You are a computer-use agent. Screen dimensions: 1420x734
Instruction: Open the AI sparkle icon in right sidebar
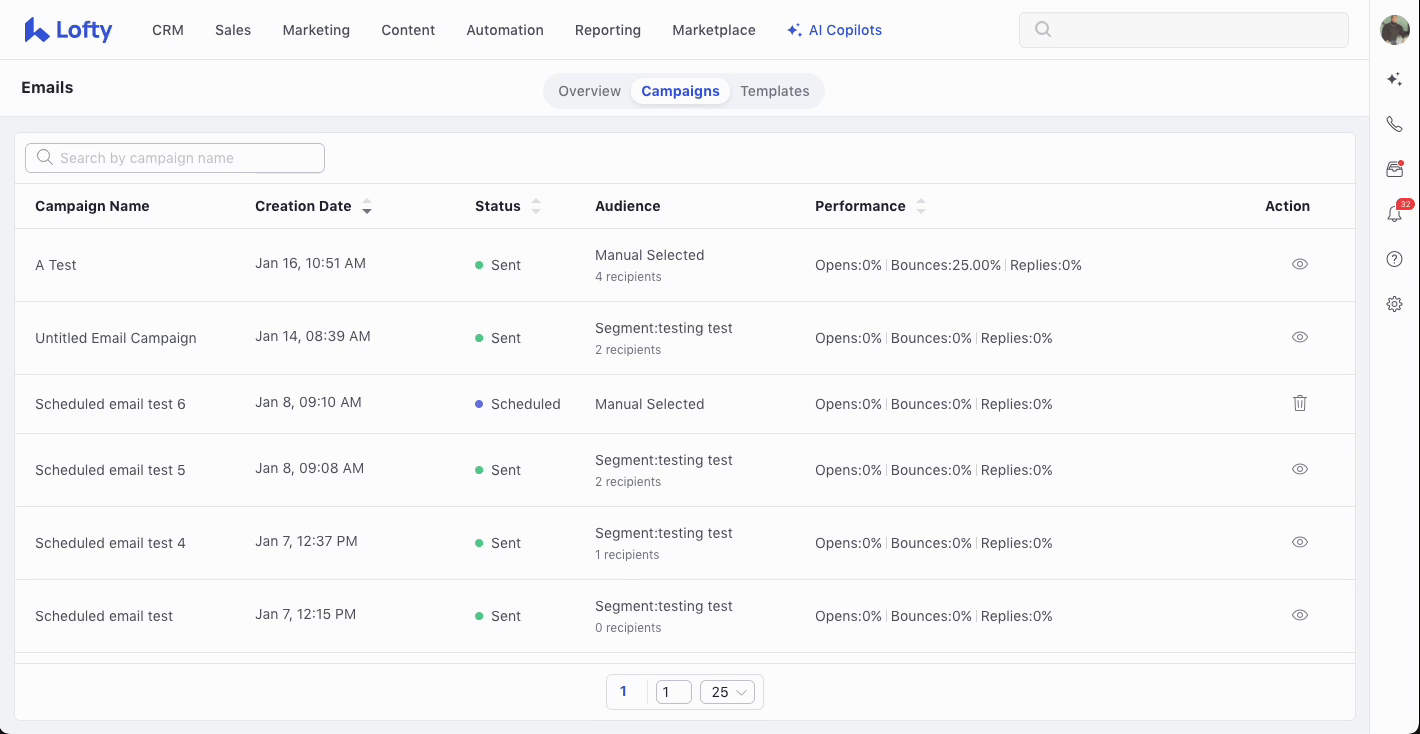pos(1394,80)
